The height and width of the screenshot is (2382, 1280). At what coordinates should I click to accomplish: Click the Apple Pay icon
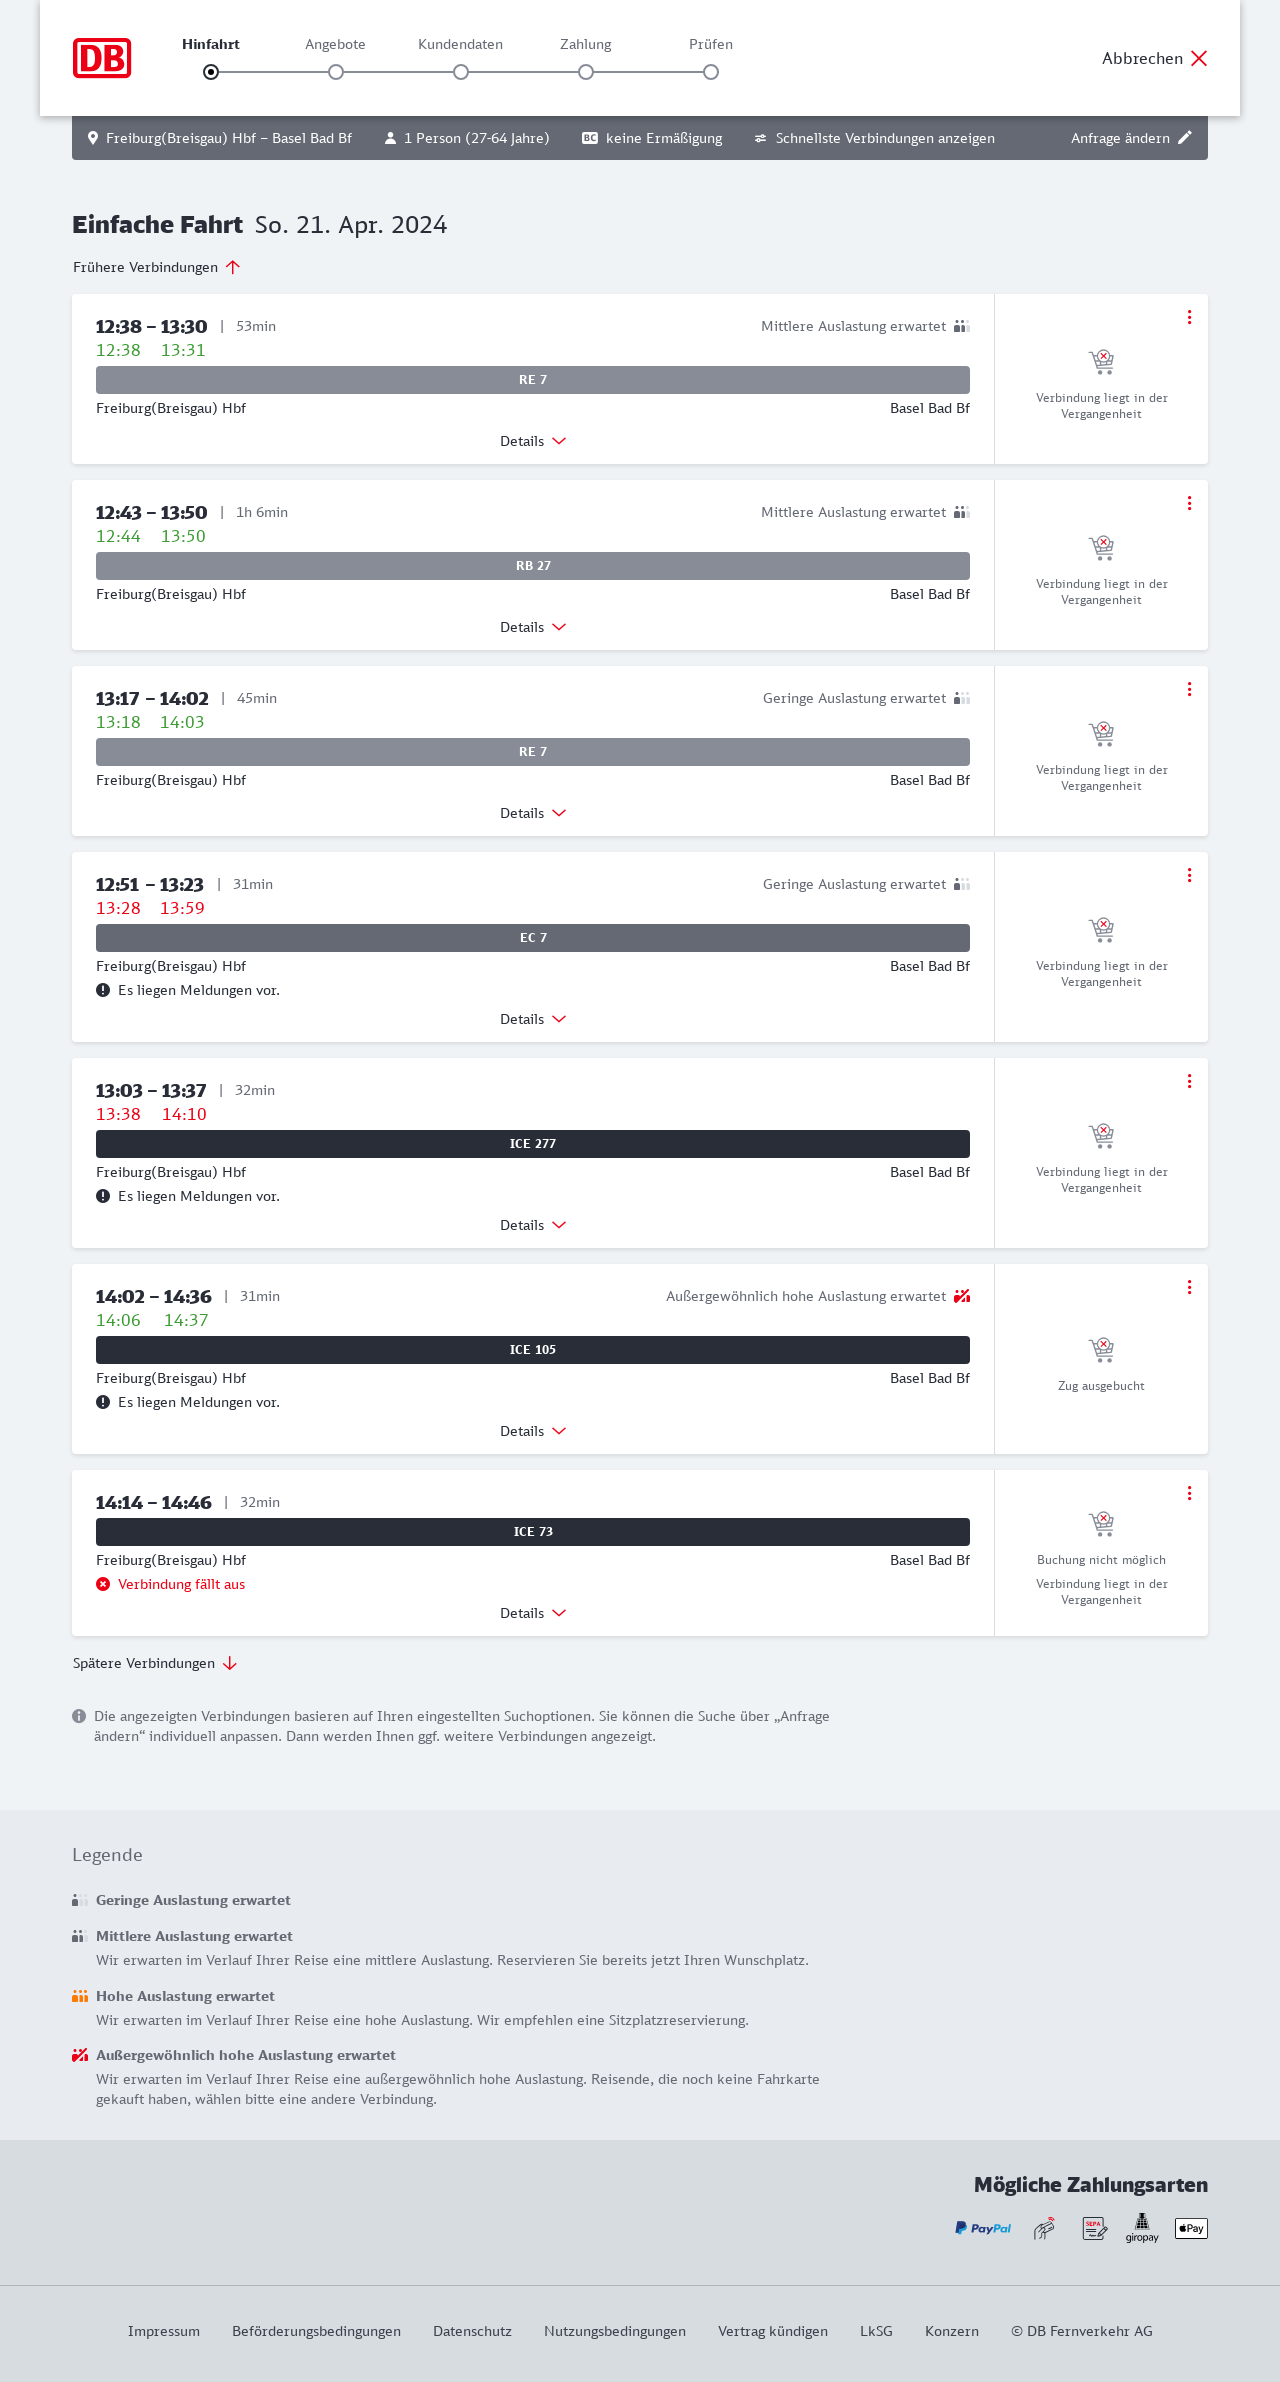click(1191, 2228)
